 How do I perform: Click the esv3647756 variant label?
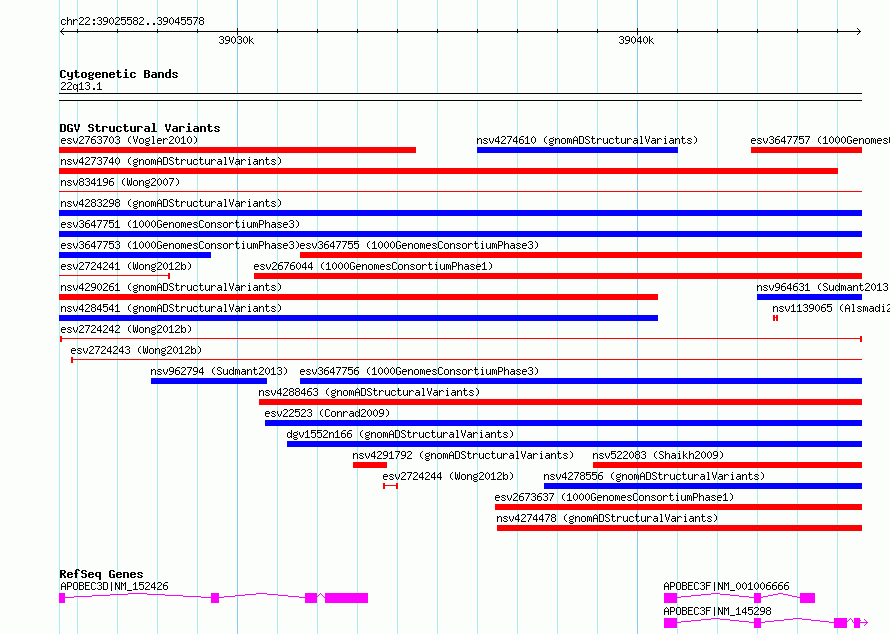coord(419,371)
